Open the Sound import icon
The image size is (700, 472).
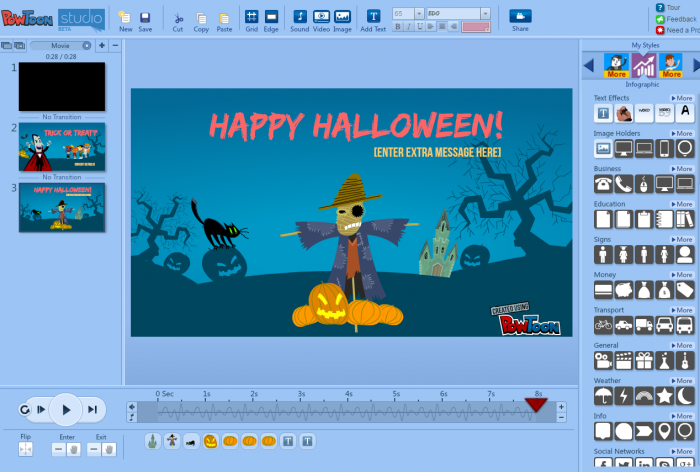(x=300, y=21)
